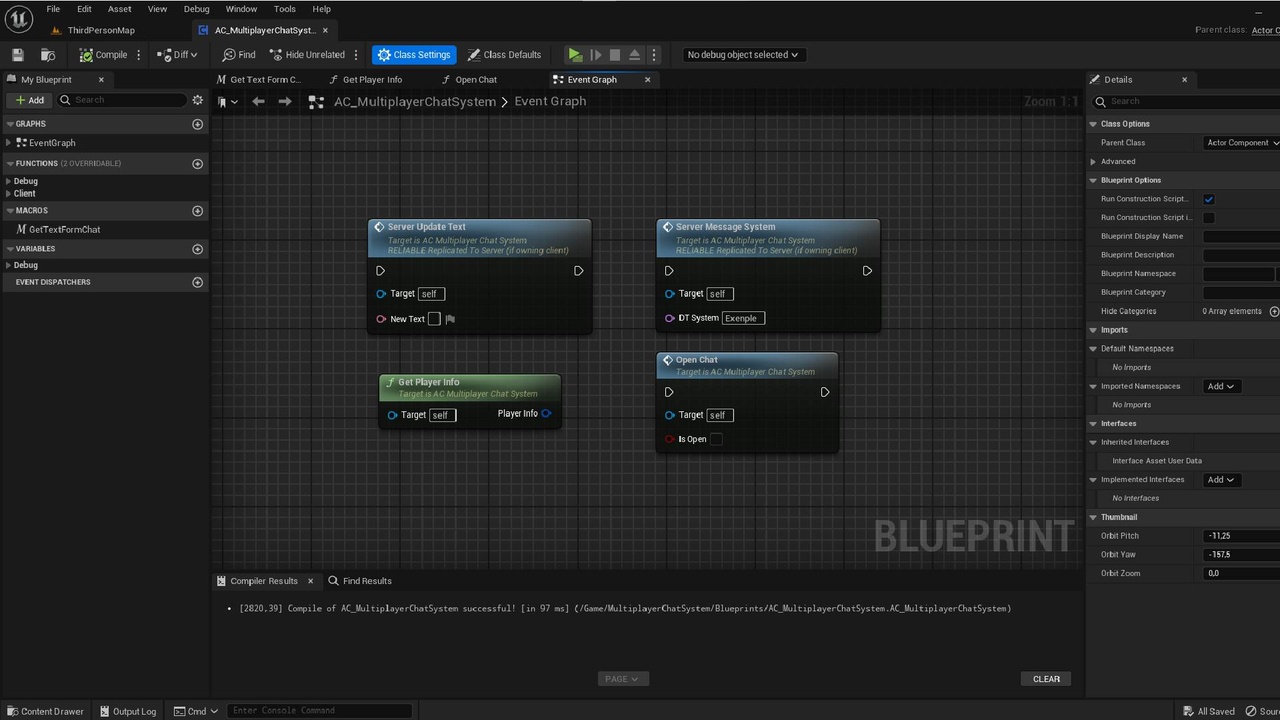Add a new graph with plus icon
This screenshot has width=1280, height=720.
(197, 124)
